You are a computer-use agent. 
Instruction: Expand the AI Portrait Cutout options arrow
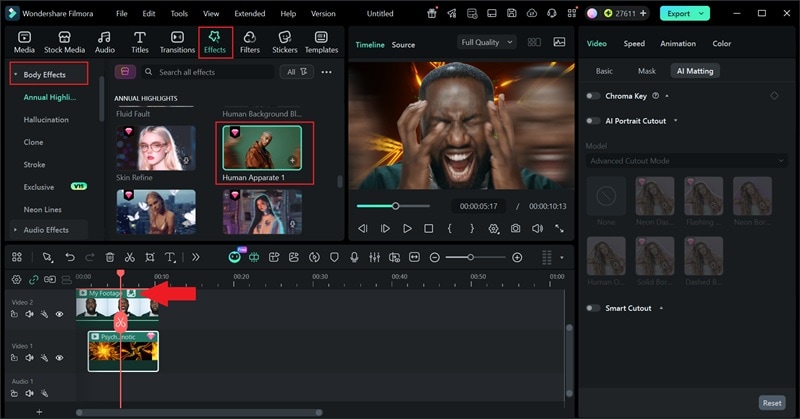[676, 121]
